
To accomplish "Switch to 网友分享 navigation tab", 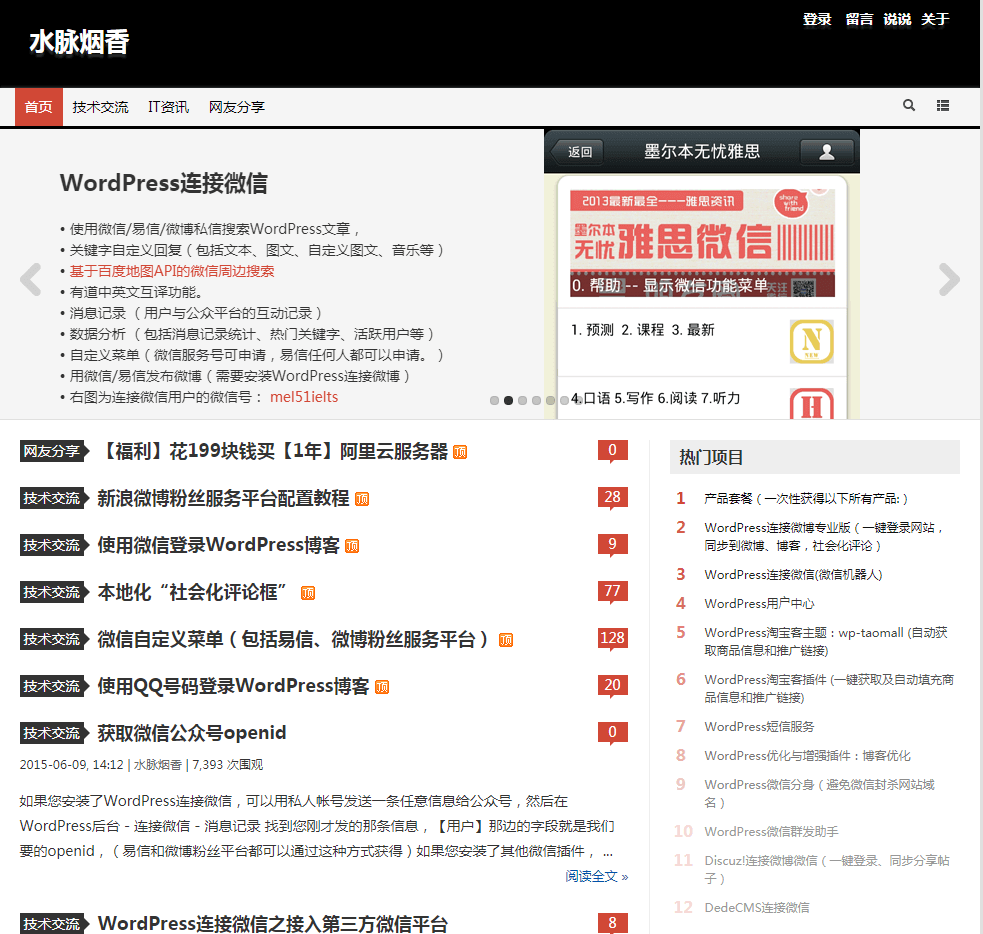I will (x=236, y=107).
